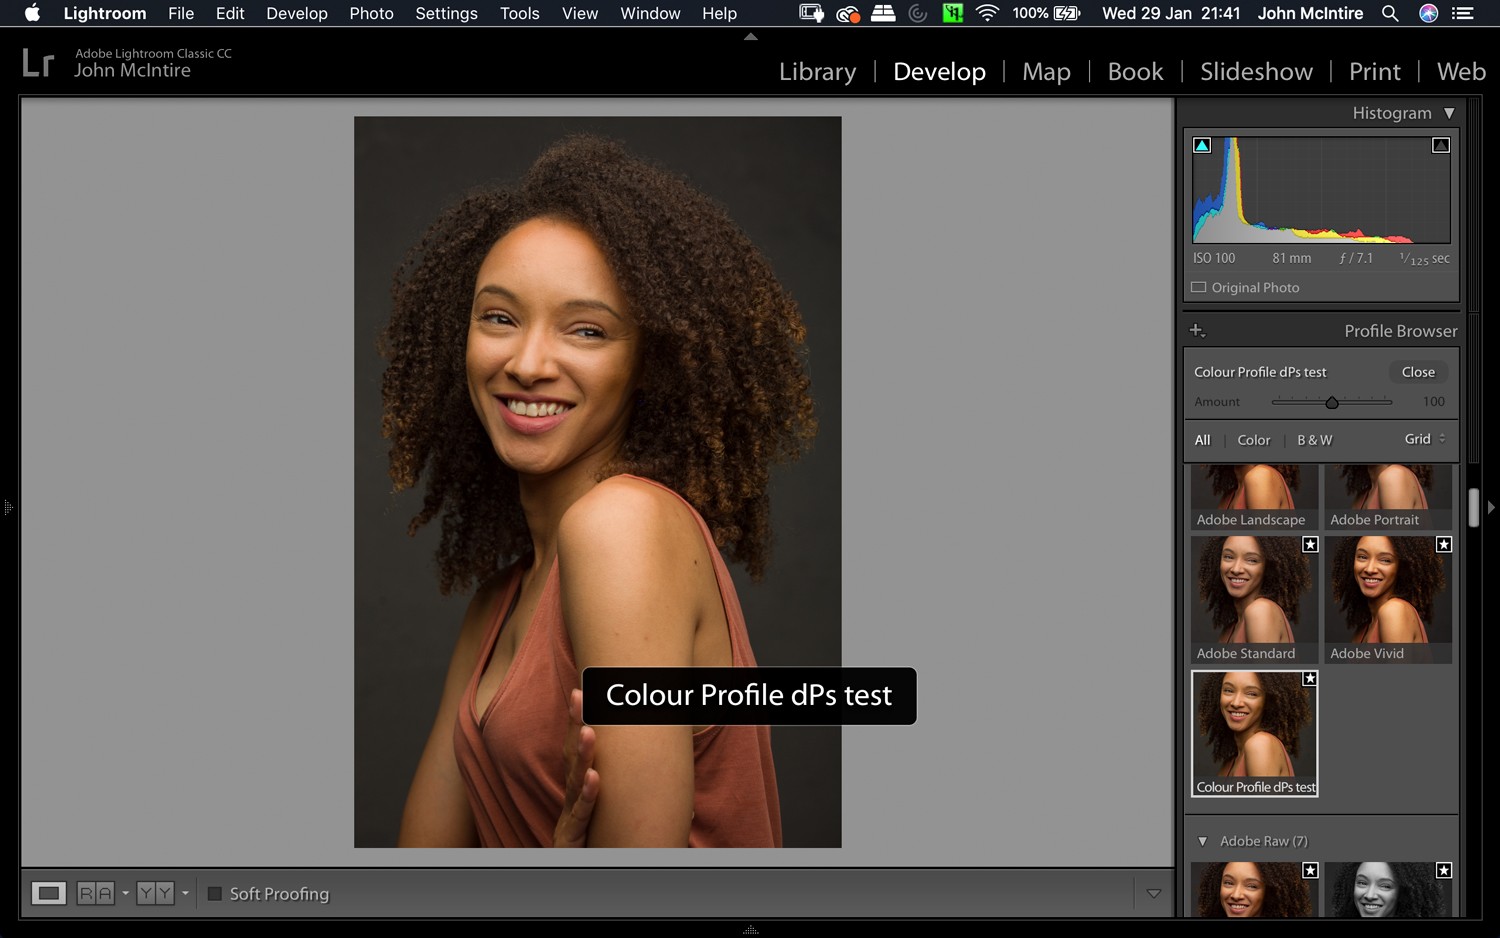Toggle the shadow clipping indicator on the histogram

(1201, 144)
